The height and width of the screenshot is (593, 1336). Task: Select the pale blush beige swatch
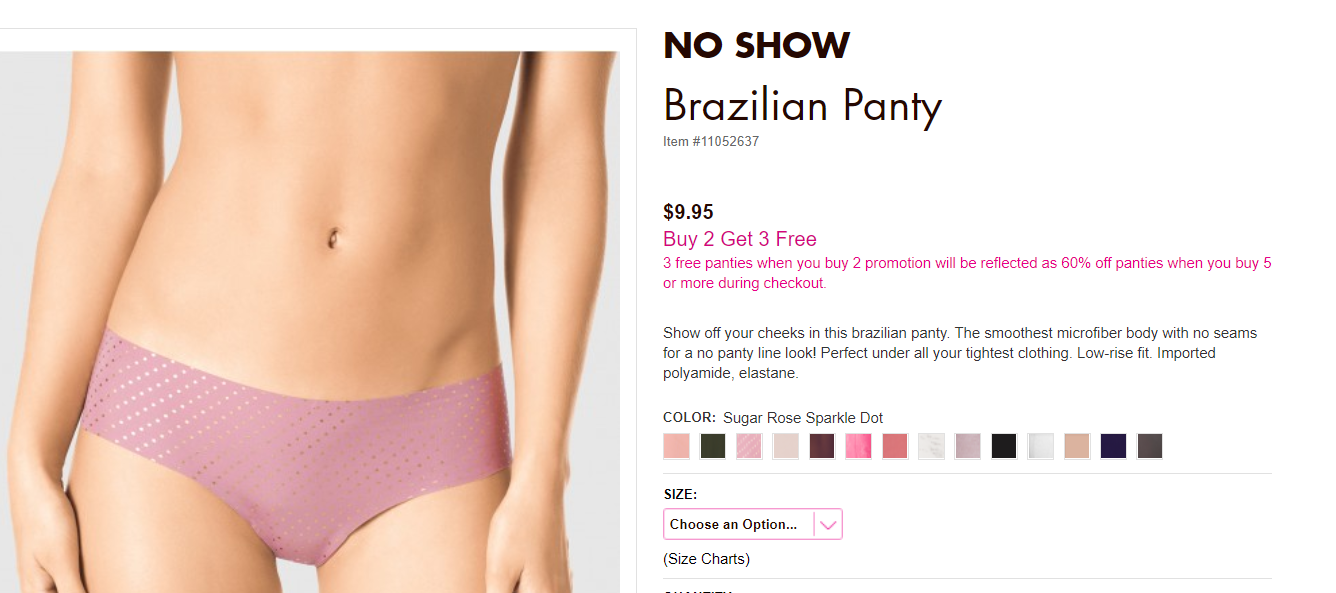(x=786, y=446)
